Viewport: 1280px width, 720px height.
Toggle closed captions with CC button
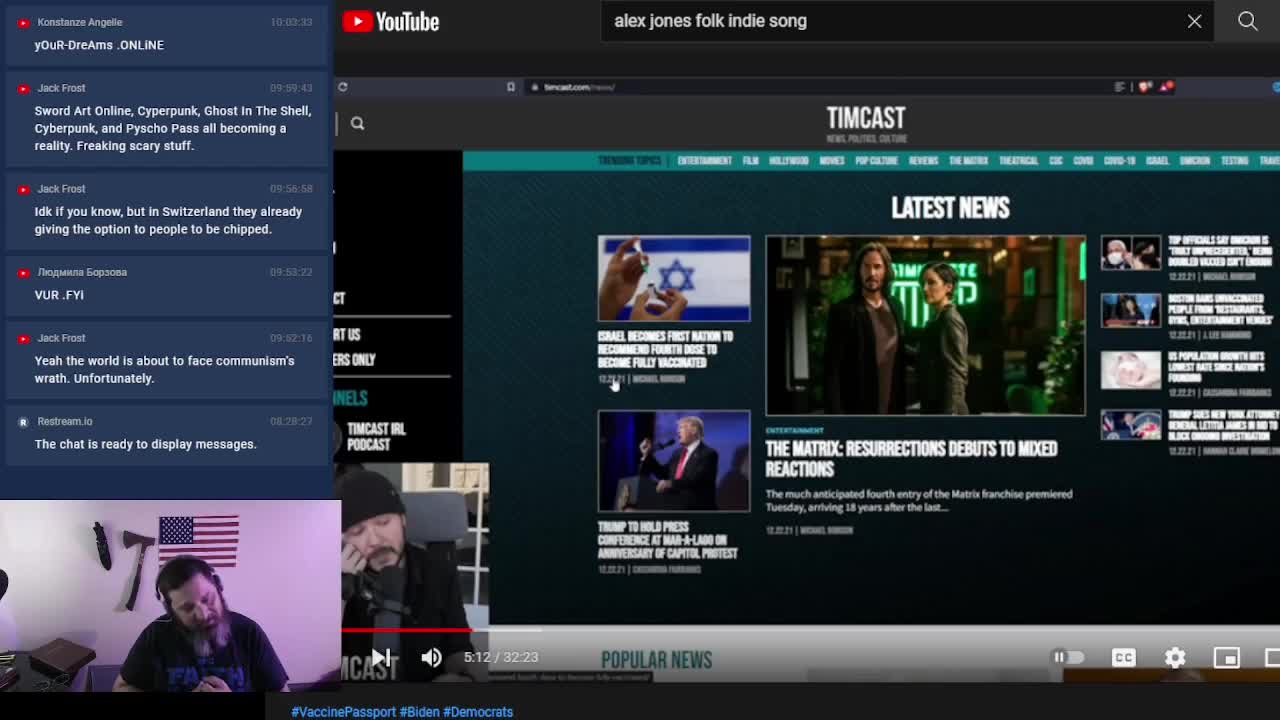(x=1123, y=657)
